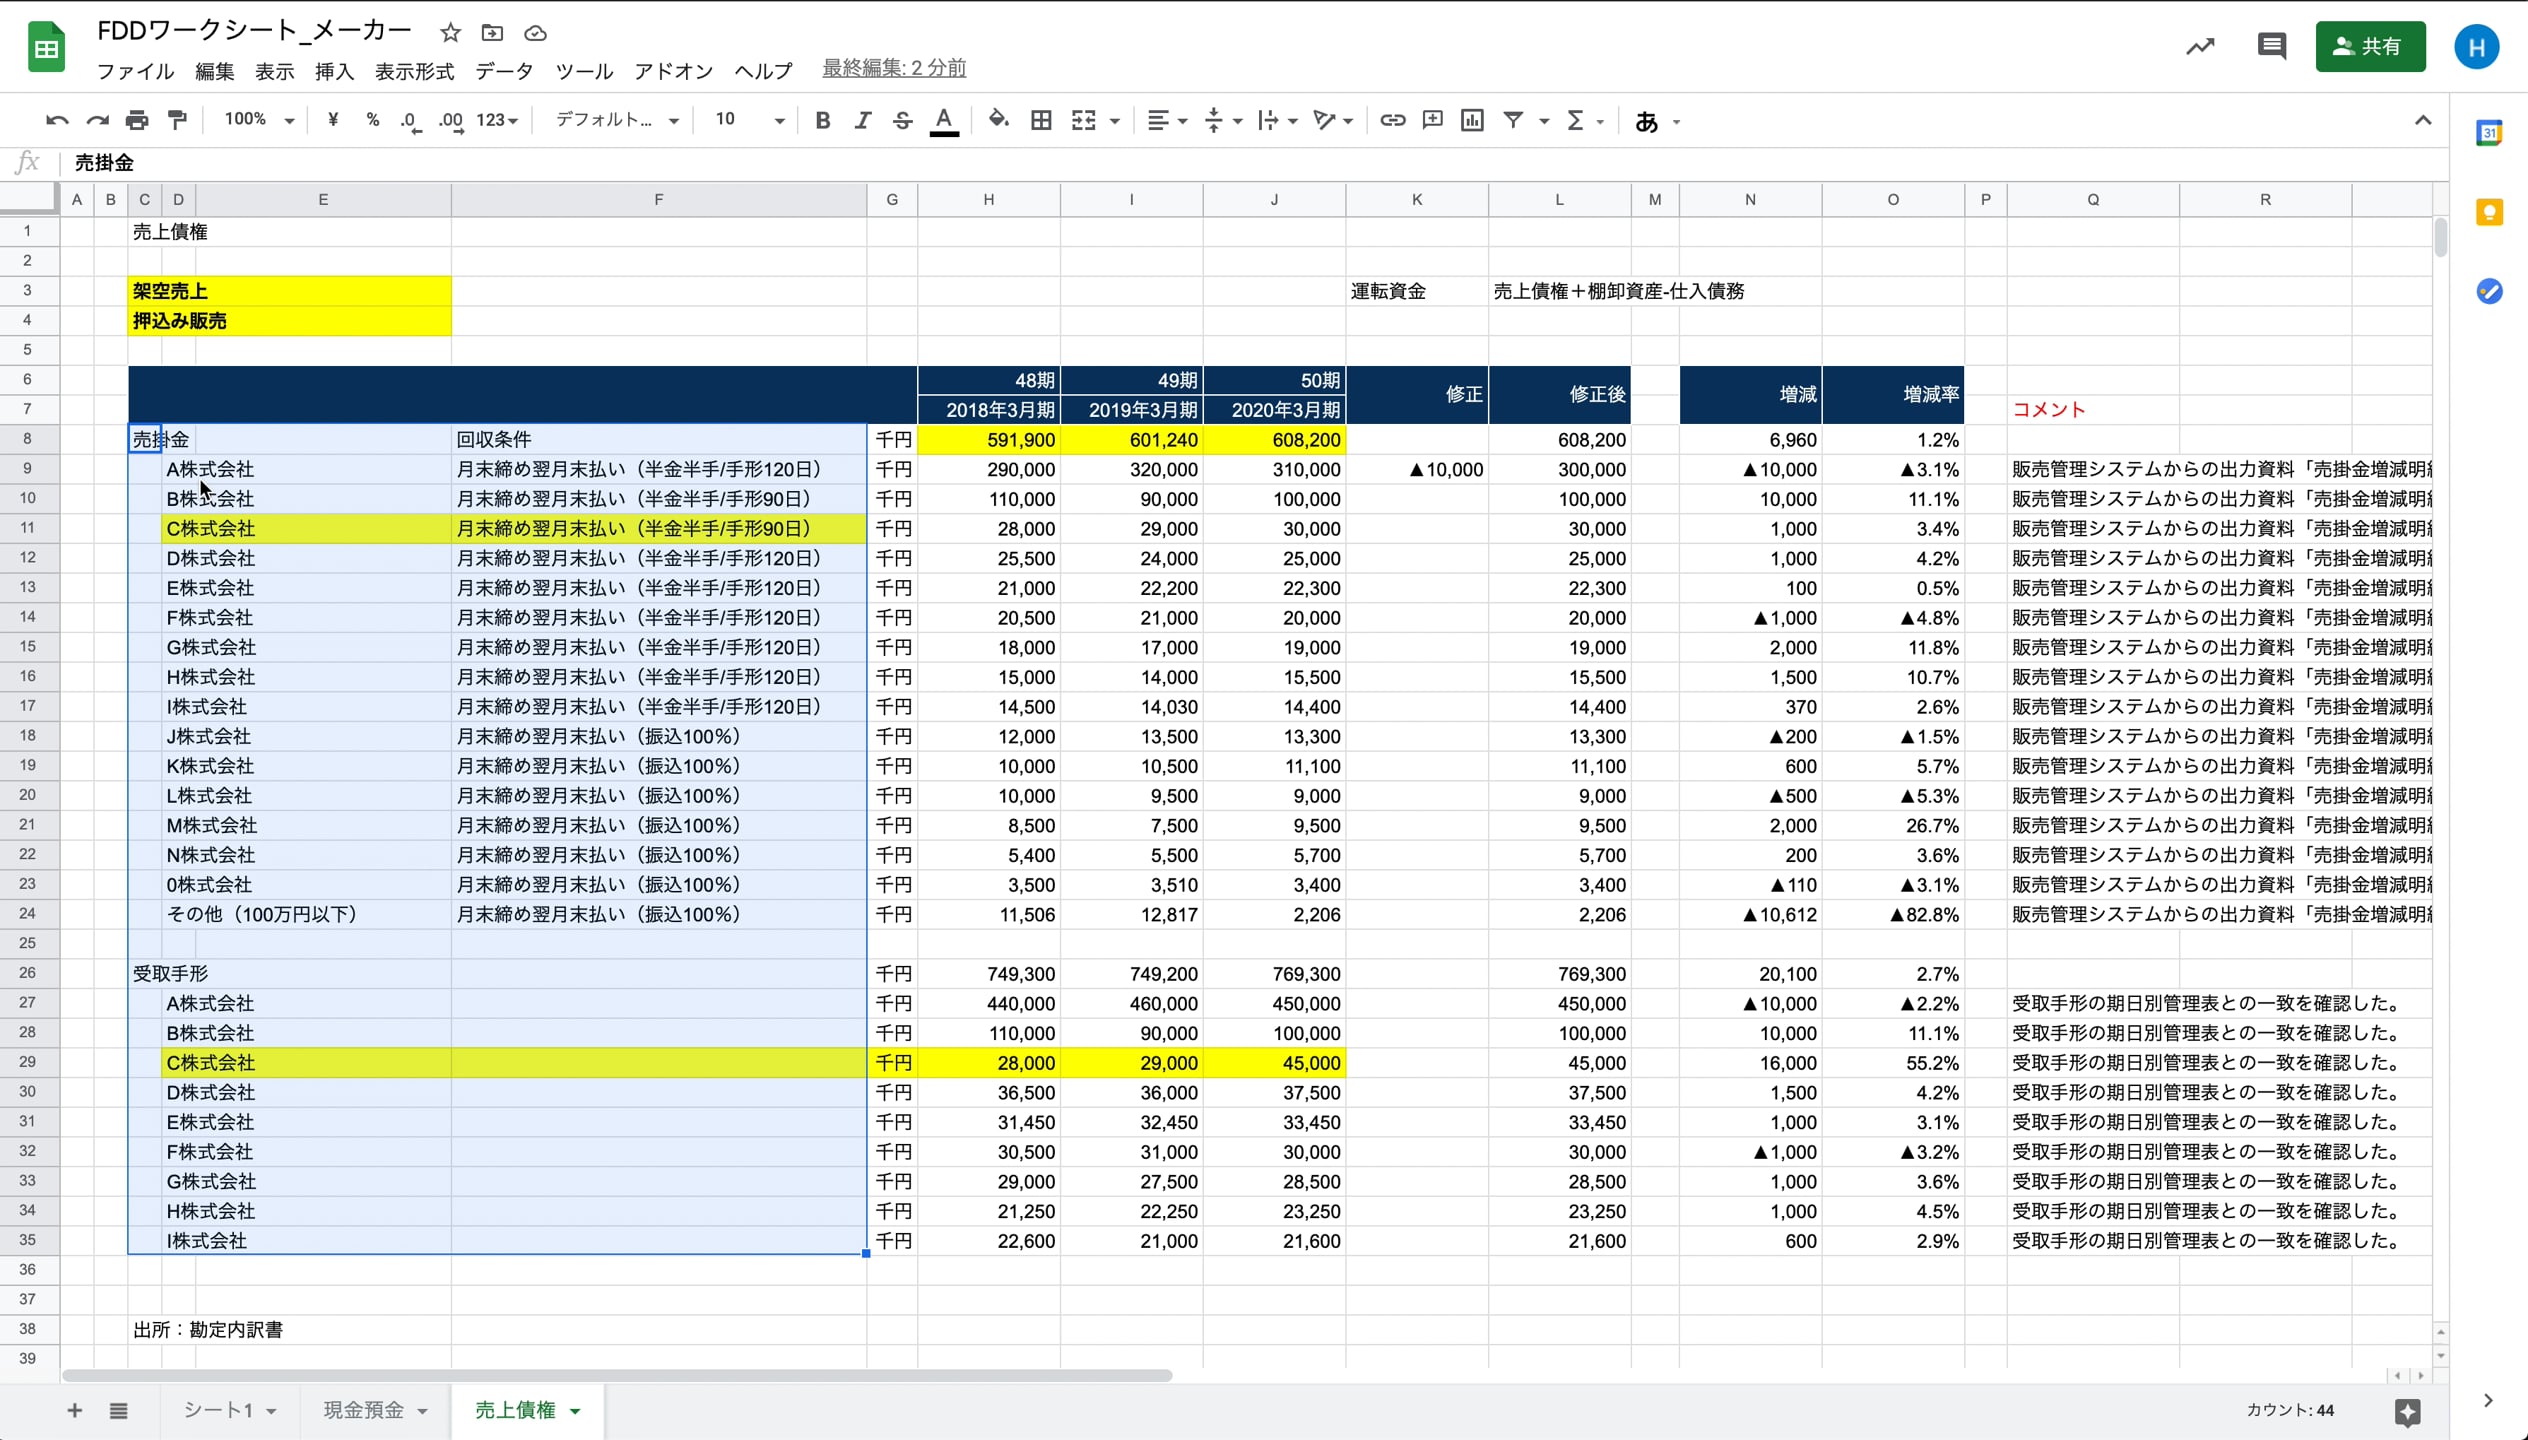Star this spreadsheet document
The height and width of the screenshot is (1440, 2528).
coord(450,33)
